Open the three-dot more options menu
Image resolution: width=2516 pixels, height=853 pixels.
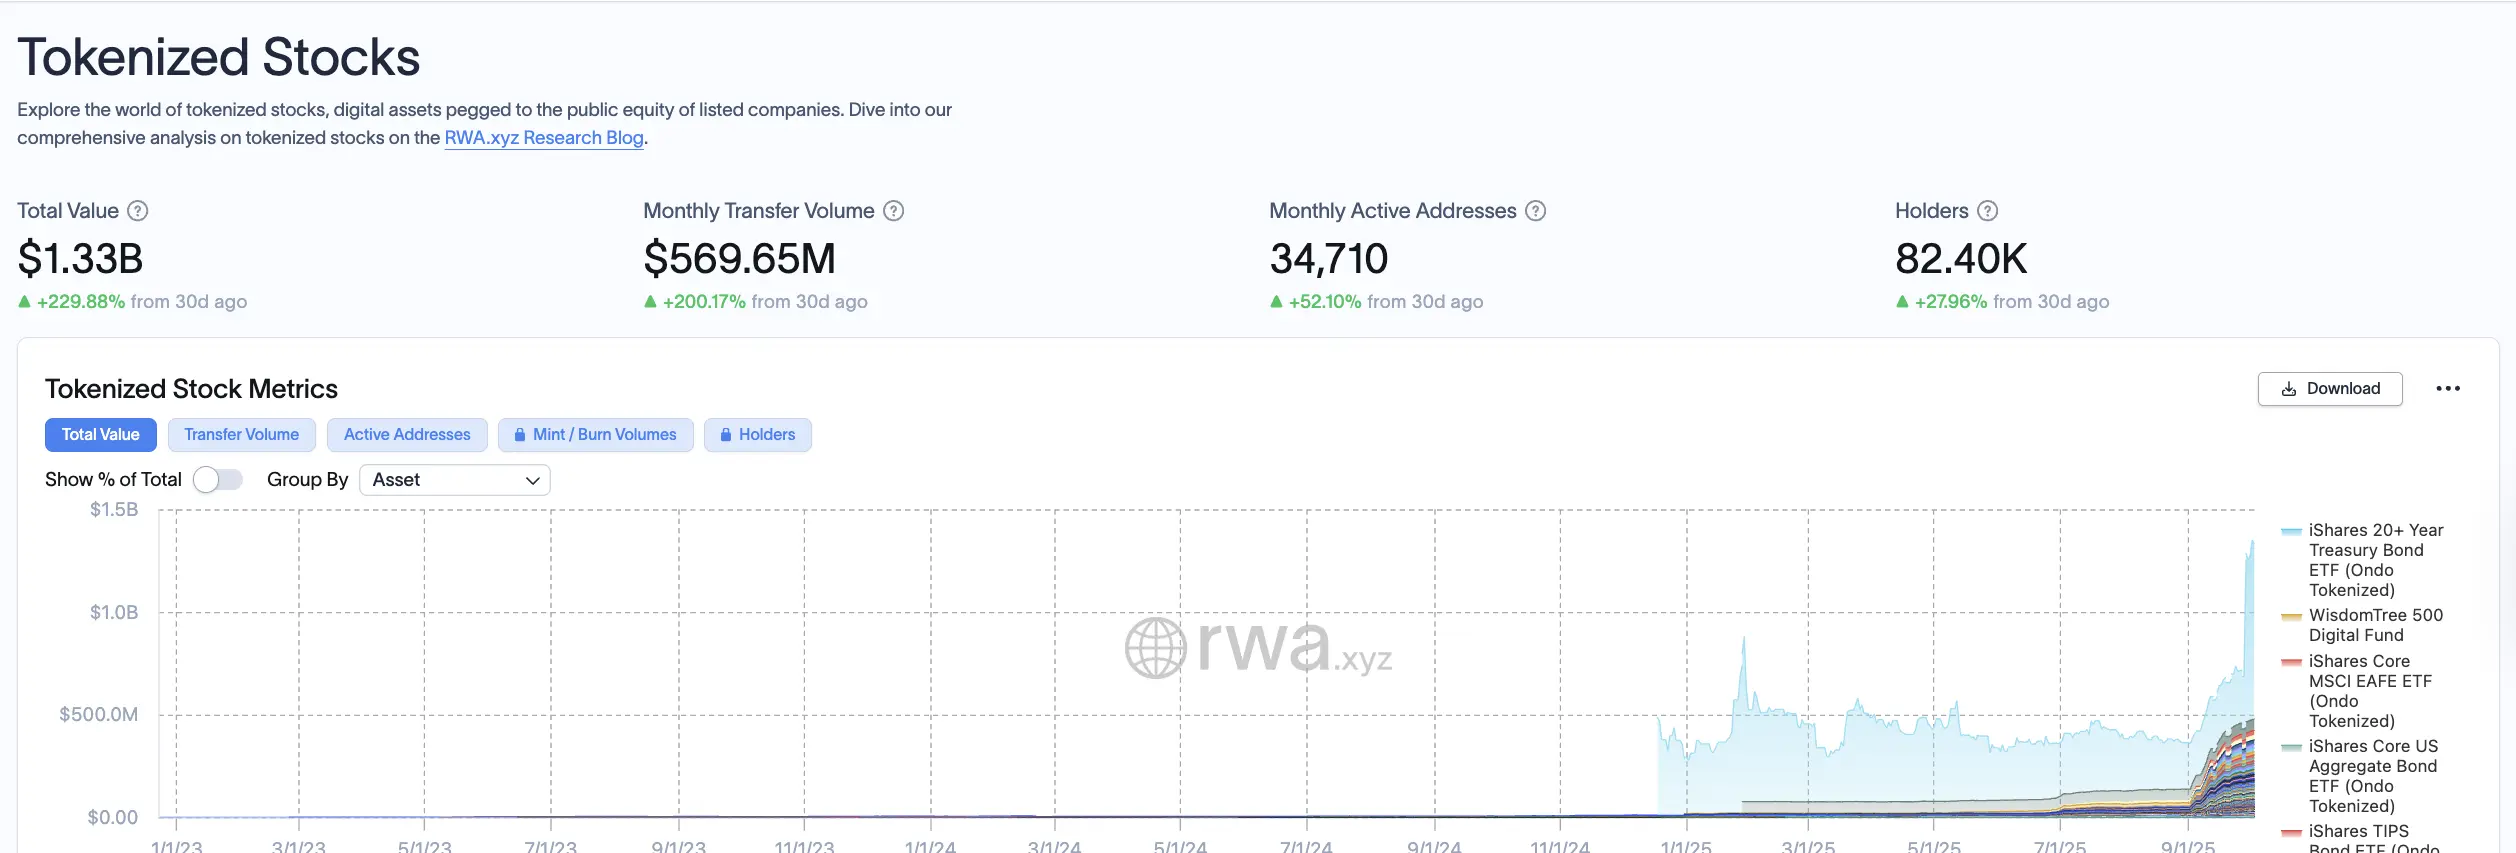pos(2448,389)
